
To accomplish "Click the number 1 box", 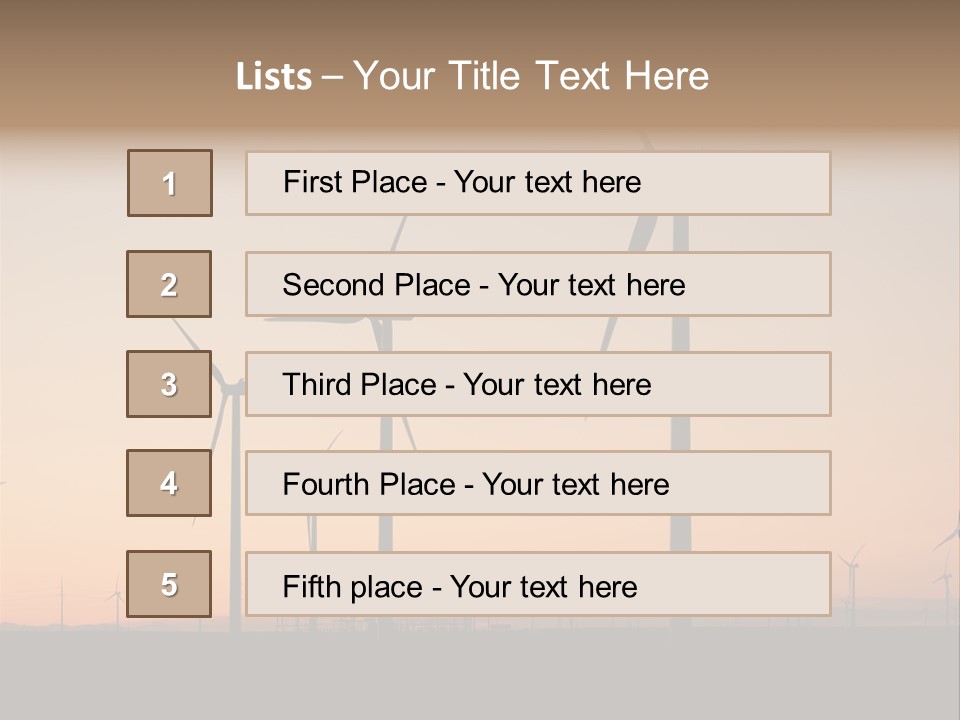I will click(170, 183).
